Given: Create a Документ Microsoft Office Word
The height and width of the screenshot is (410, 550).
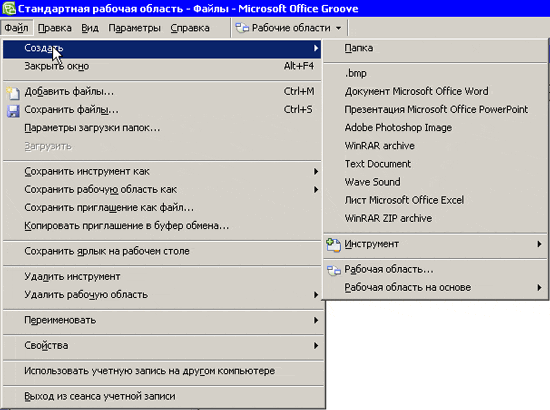Looking at the screenshot, I should (435, 92).
